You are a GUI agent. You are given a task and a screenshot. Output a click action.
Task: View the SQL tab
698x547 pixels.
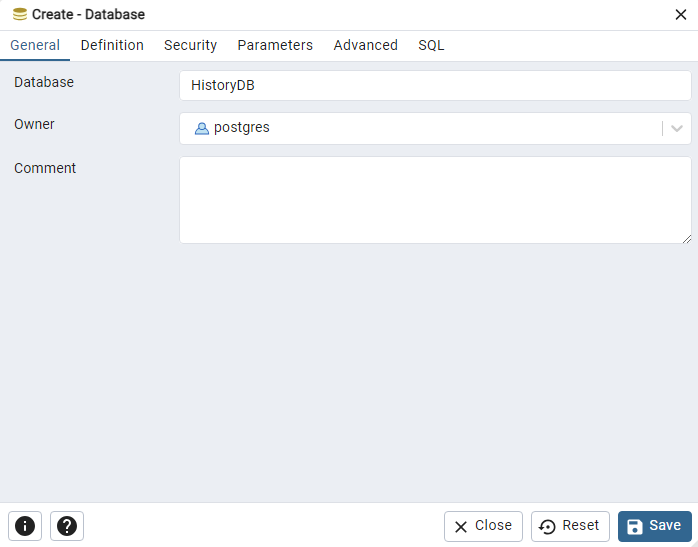coord(431,45)
